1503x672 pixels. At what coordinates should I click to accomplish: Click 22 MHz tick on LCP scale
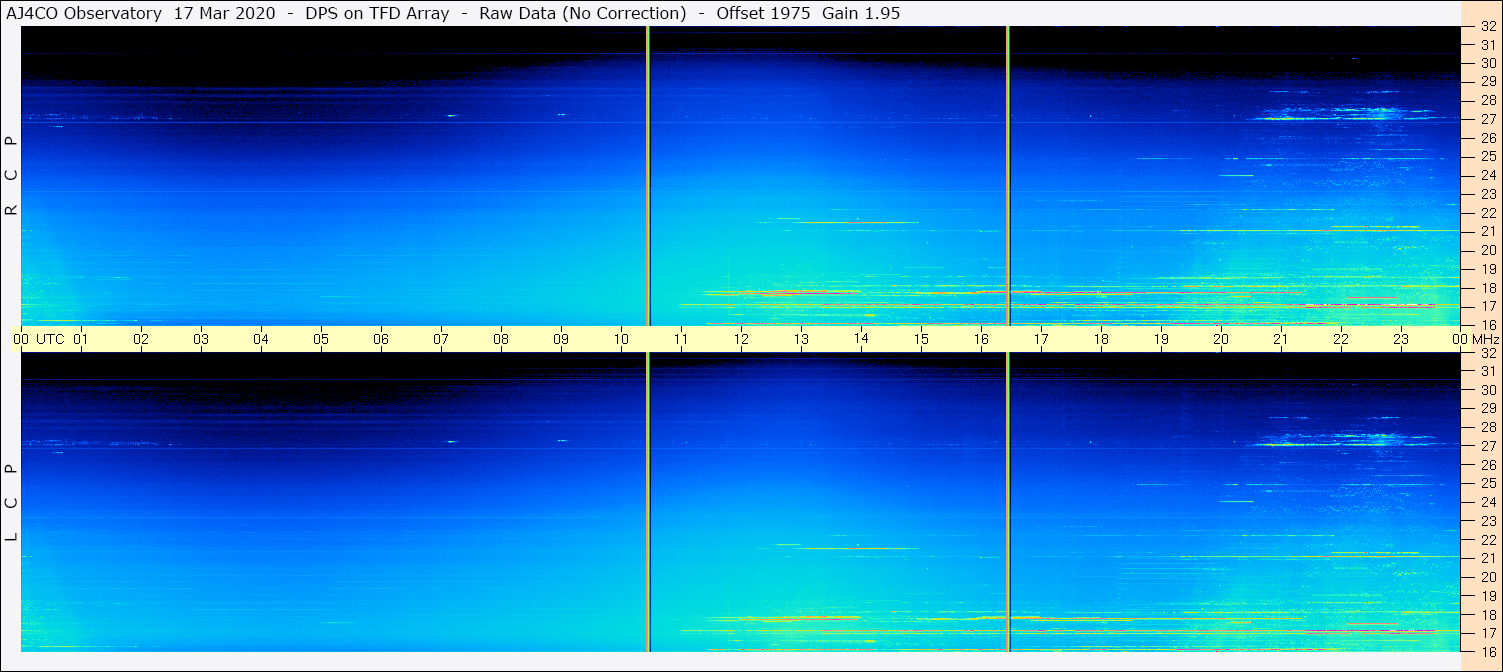pyautogui.click(x=1487, y=539)
